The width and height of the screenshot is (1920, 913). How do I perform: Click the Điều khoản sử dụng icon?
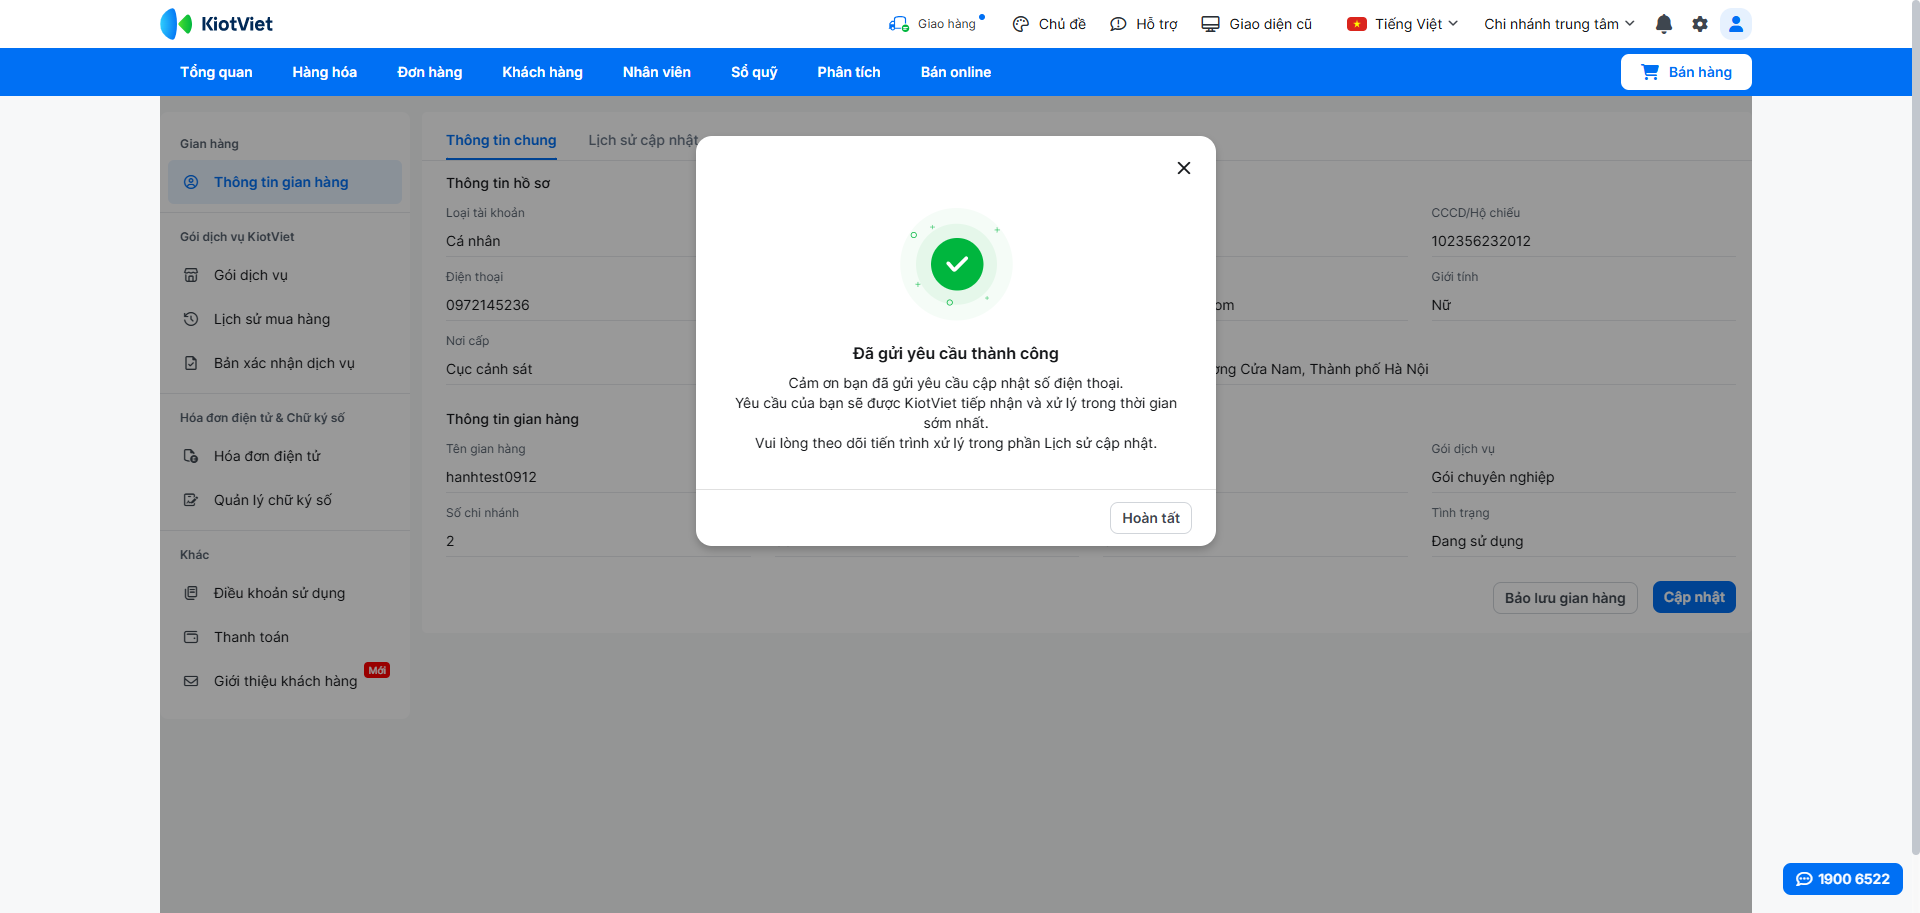(191, 593)
